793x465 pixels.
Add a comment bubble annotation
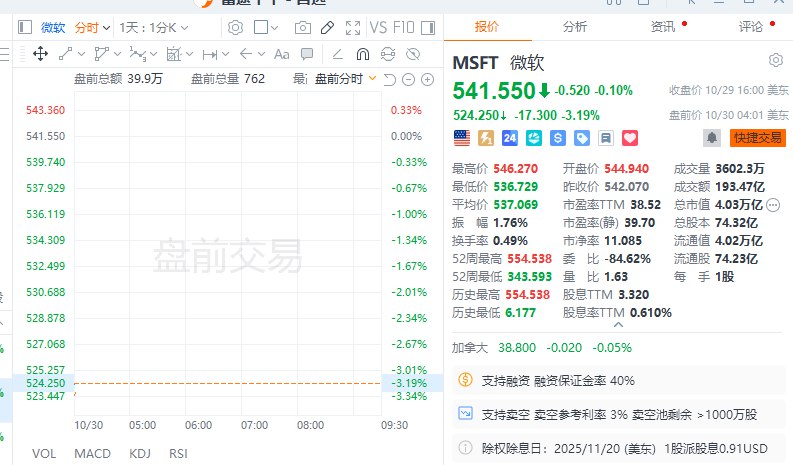[307, 54]
